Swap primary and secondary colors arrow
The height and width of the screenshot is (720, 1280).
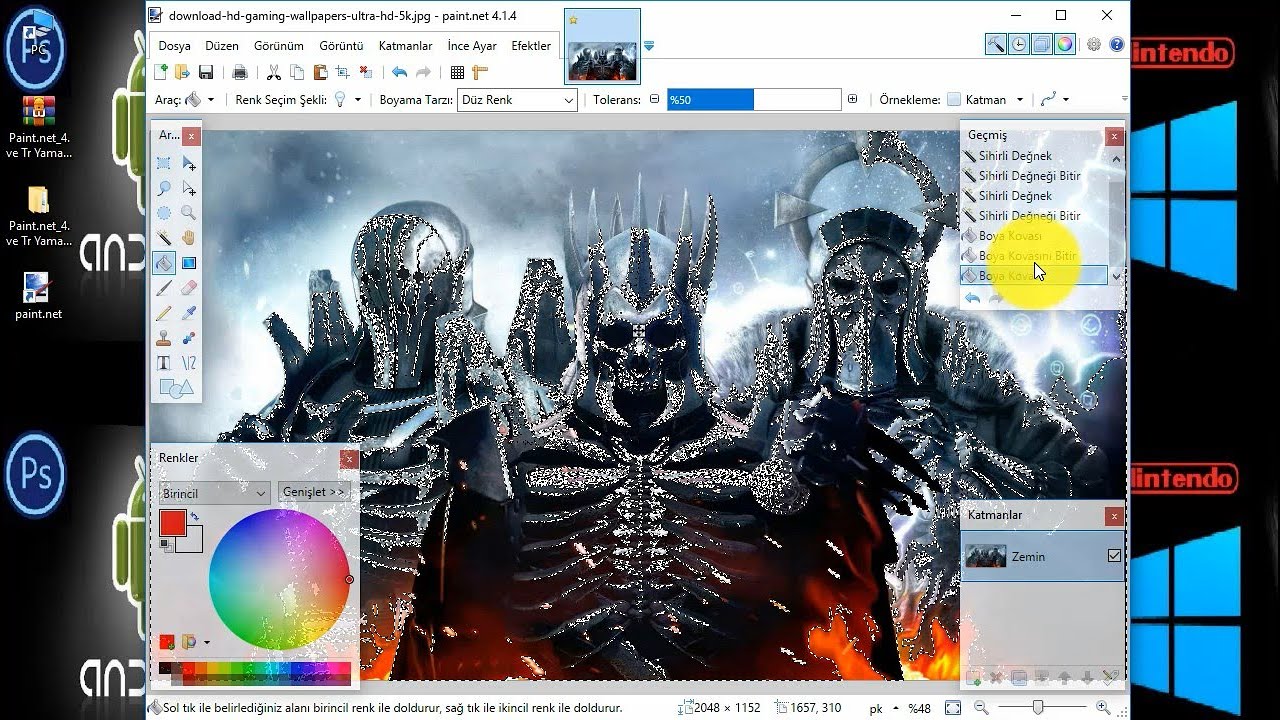[194, 516]
